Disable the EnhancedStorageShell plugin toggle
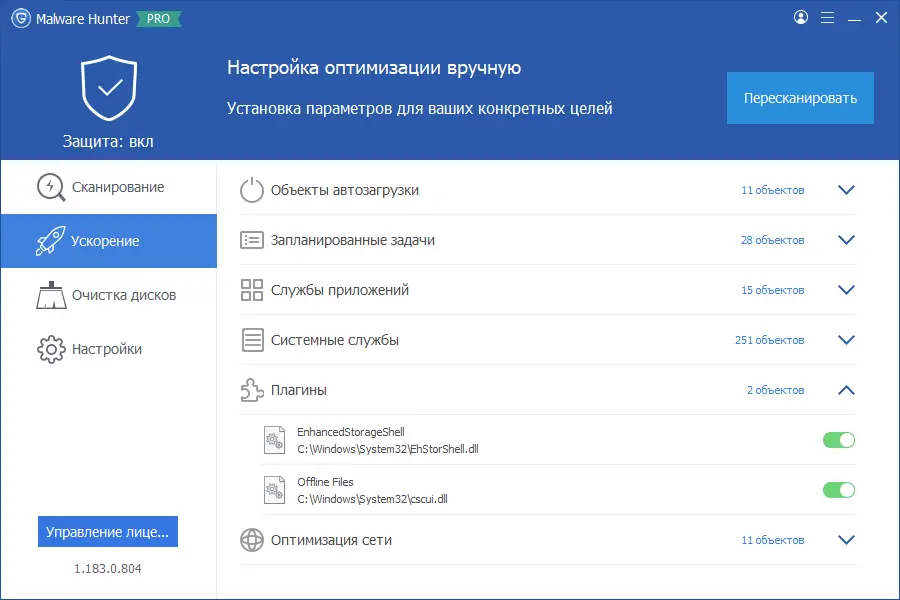Image resolution: width=900 pixels, height=600 pixels. [x=838, y=439]
